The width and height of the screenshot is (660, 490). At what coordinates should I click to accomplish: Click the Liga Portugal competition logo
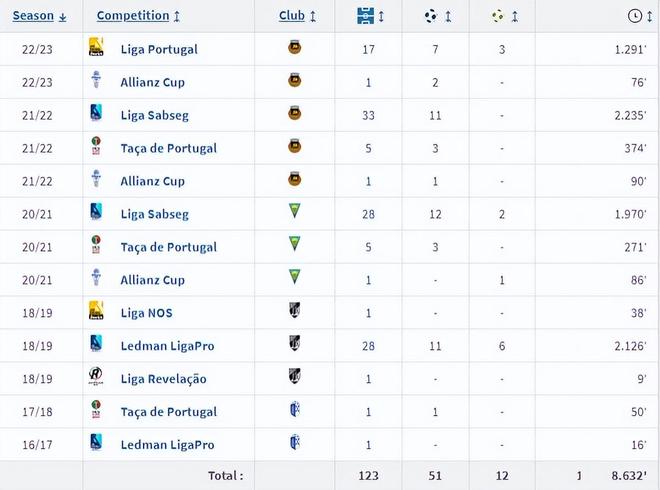tap(96, 49)
